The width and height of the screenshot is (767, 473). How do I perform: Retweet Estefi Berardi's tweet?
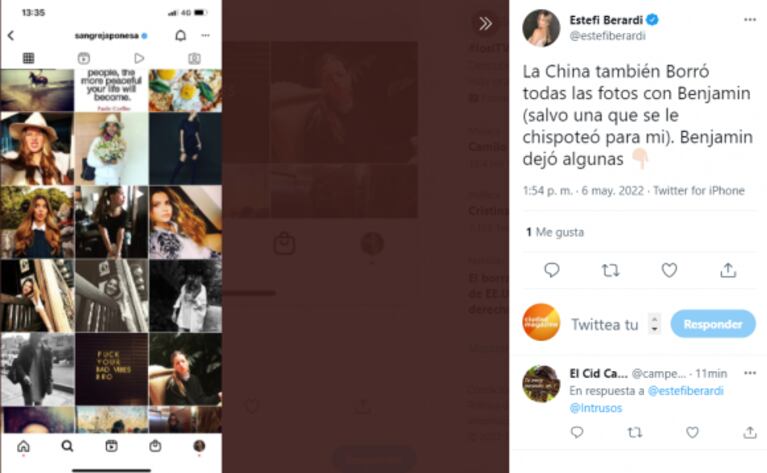610,270
